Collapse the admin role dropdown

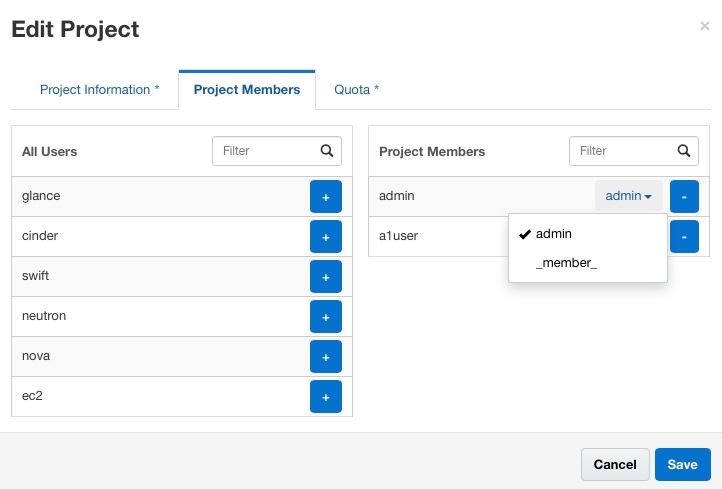click(628, 196)
